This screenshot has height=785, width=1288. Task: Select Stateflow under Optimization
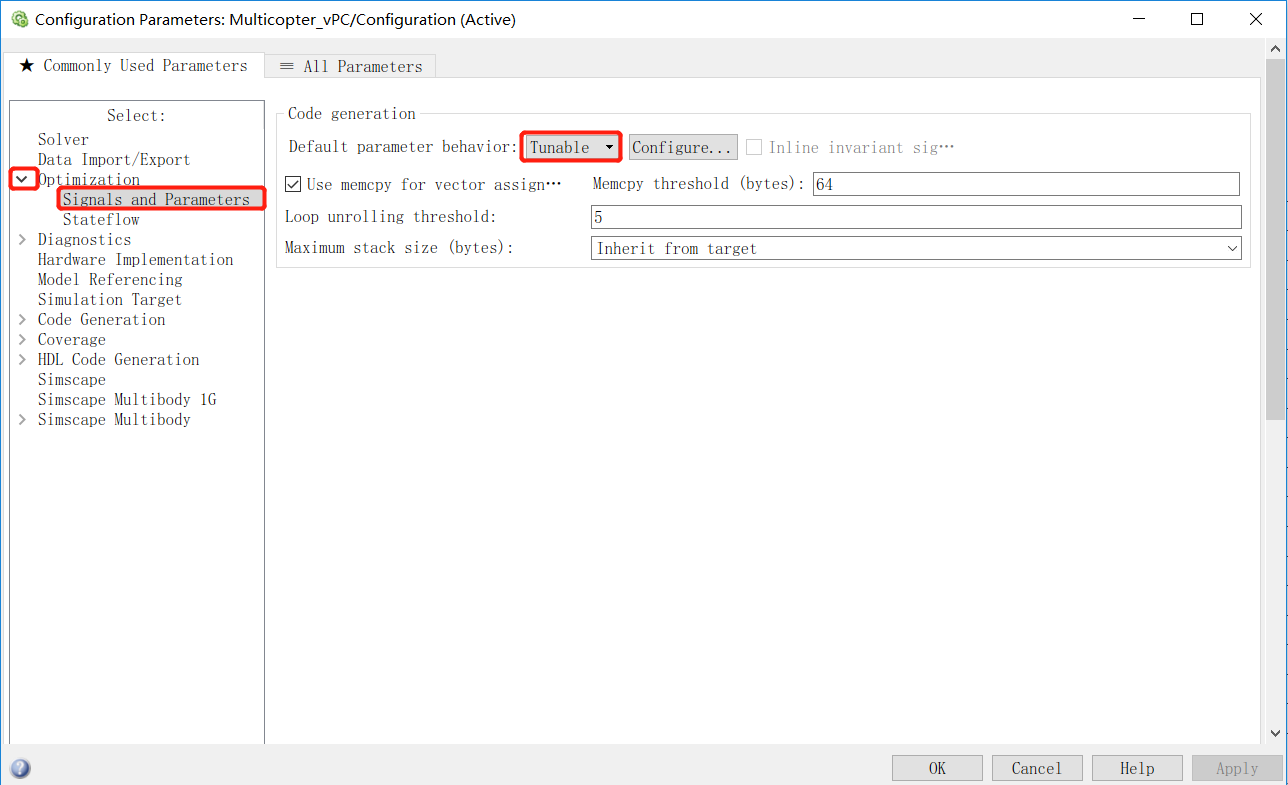click(x=101, y=219)
